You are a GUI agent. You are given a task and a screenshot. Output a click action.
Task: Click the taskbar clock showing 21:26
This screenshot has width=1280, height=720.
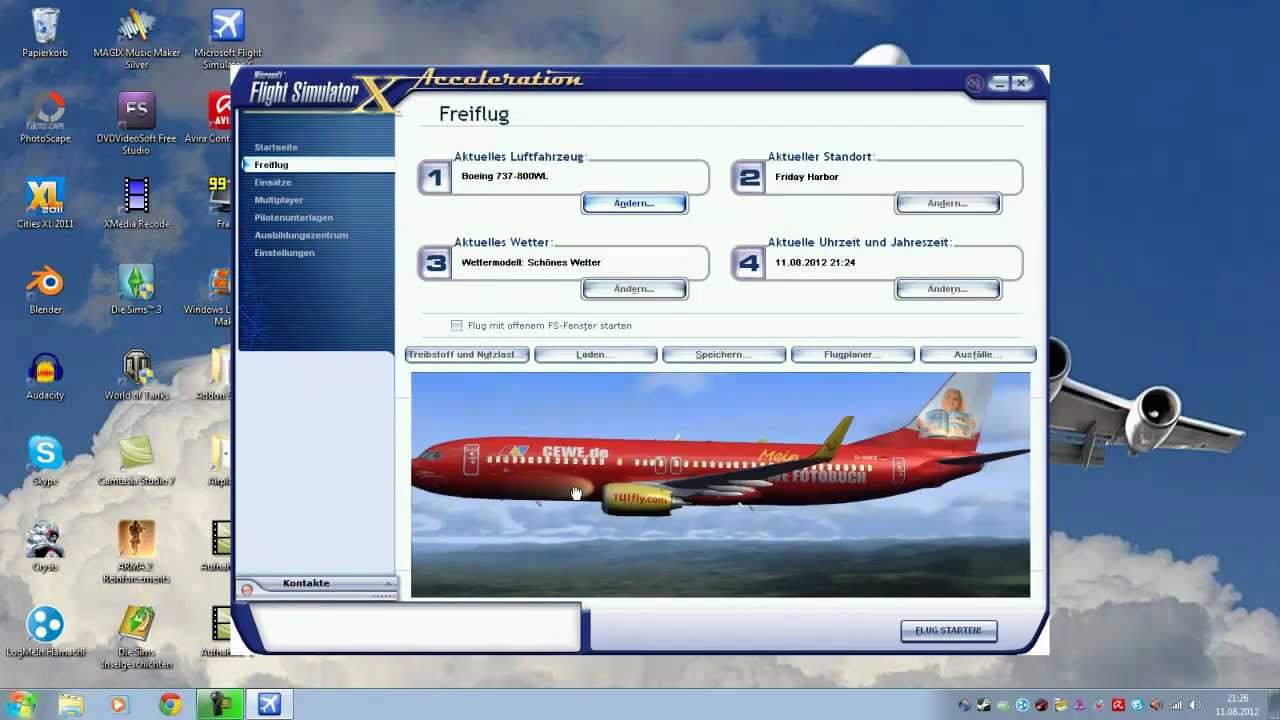[1237, 705]
